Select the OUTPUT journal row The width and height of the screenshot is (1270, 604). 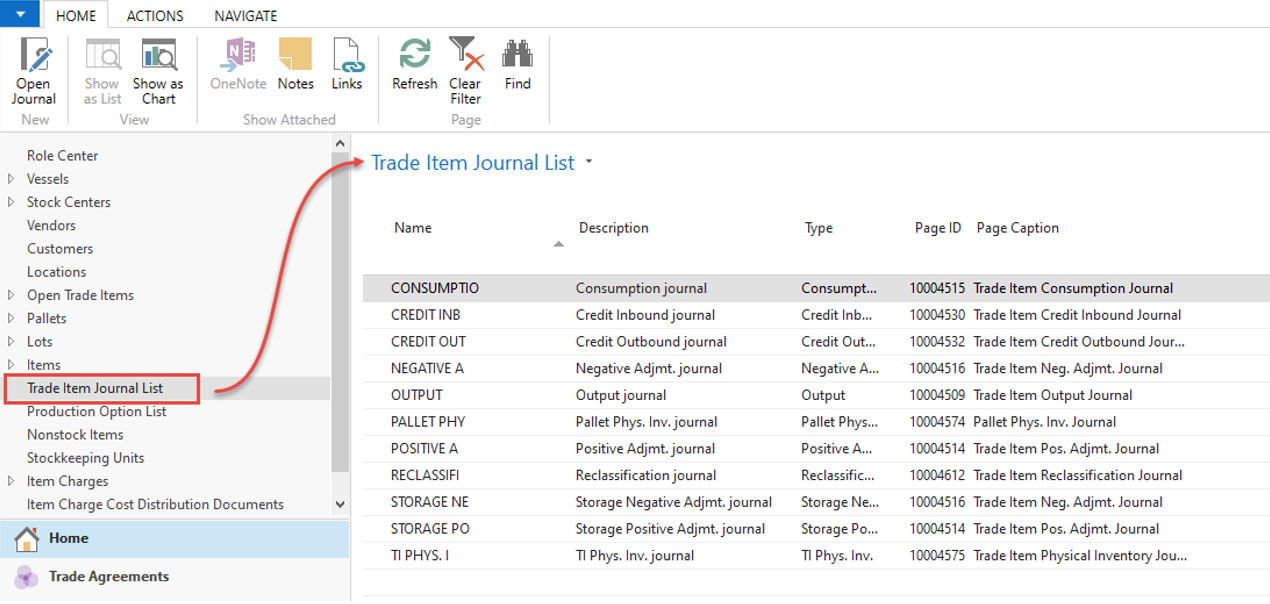tap(417, 395)
